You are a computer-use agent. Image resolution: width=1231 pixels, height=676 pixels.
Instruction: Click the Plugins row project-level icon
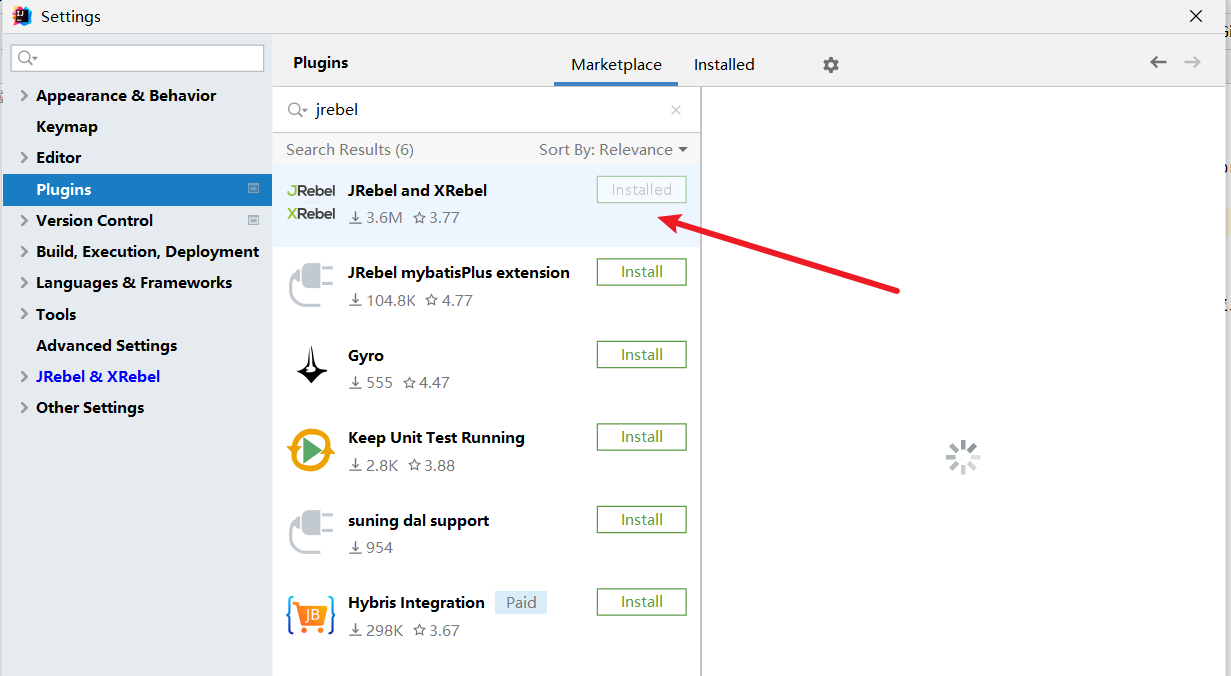(x=253, y=188)
